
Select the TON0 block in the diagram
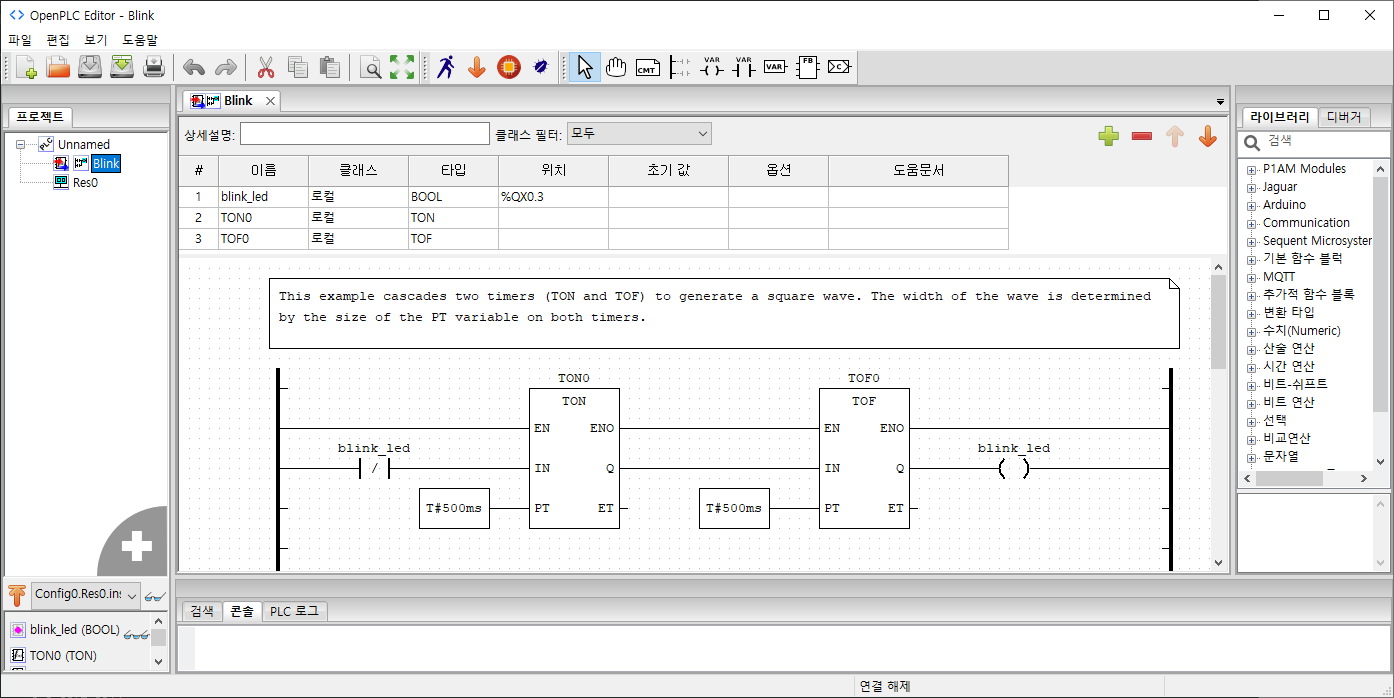pos(574,458)
